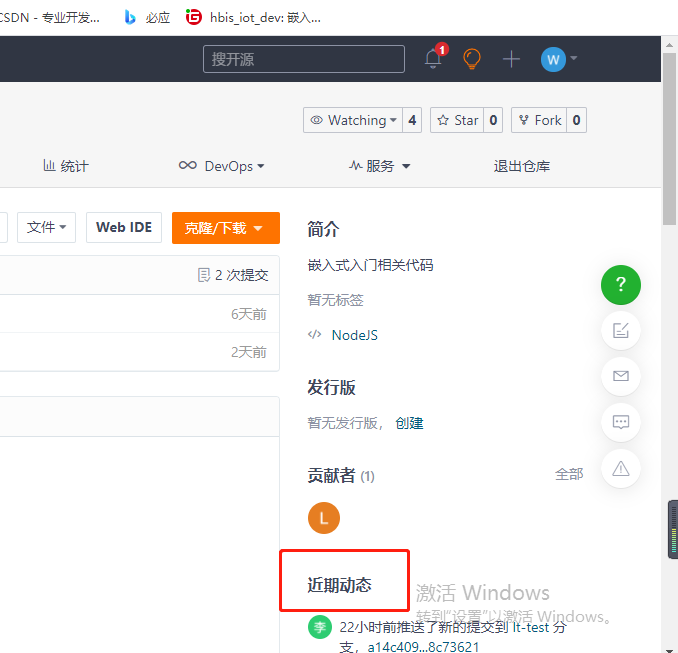Viewport: 678px width, 653px height.
Task: Open the CSDN bookmark
Action: coord(49,18)
